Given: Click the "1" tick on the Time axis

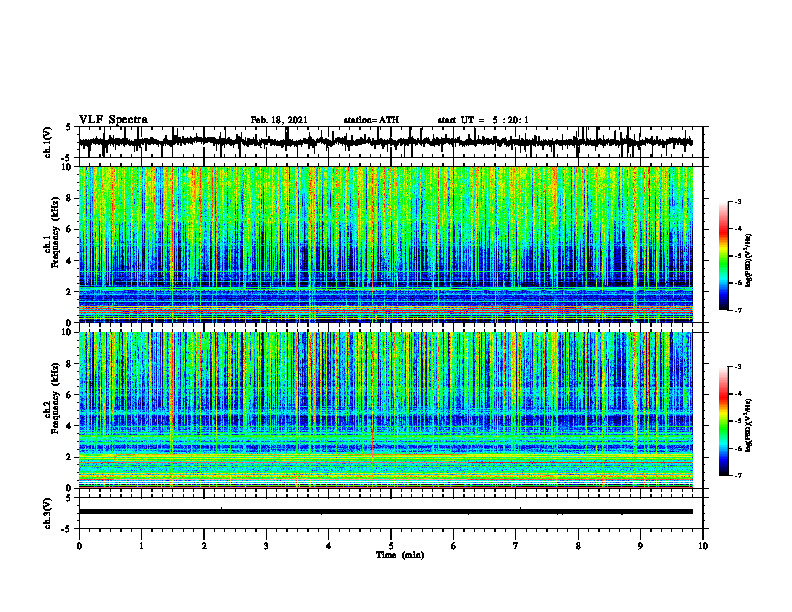Looking at the screenshot, I should [x=141, y=546].
